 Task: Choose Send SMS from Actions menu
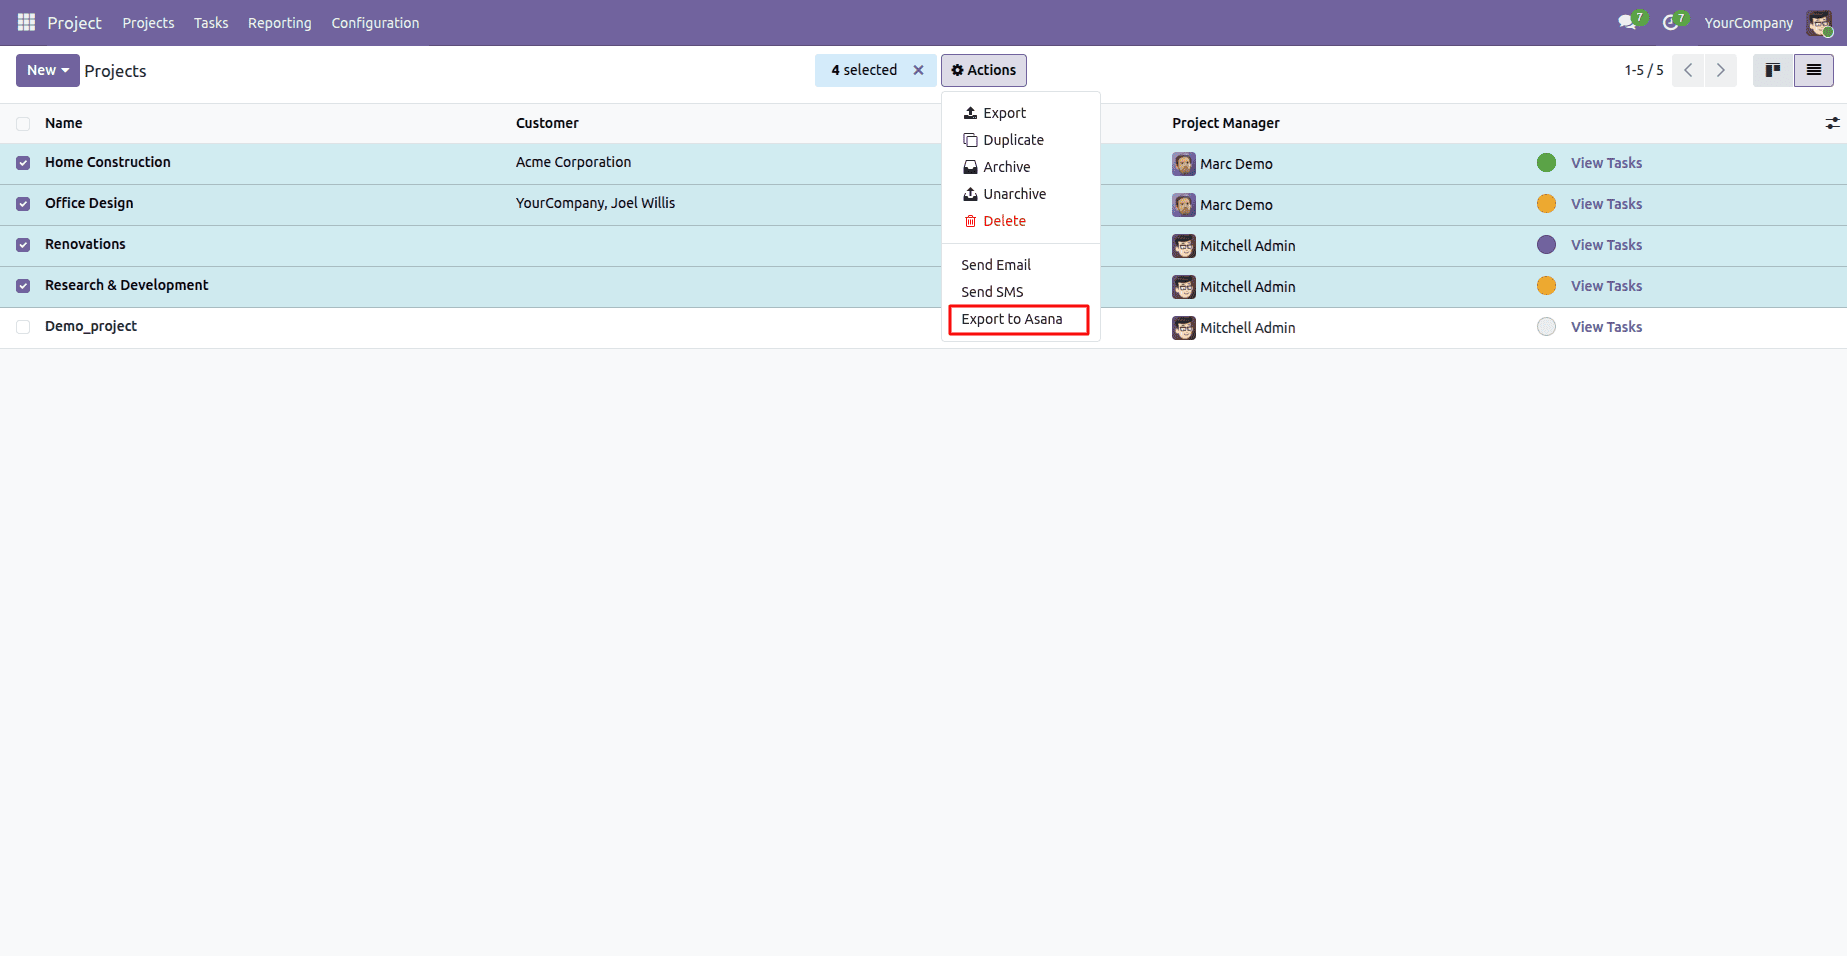(1021, 292)
